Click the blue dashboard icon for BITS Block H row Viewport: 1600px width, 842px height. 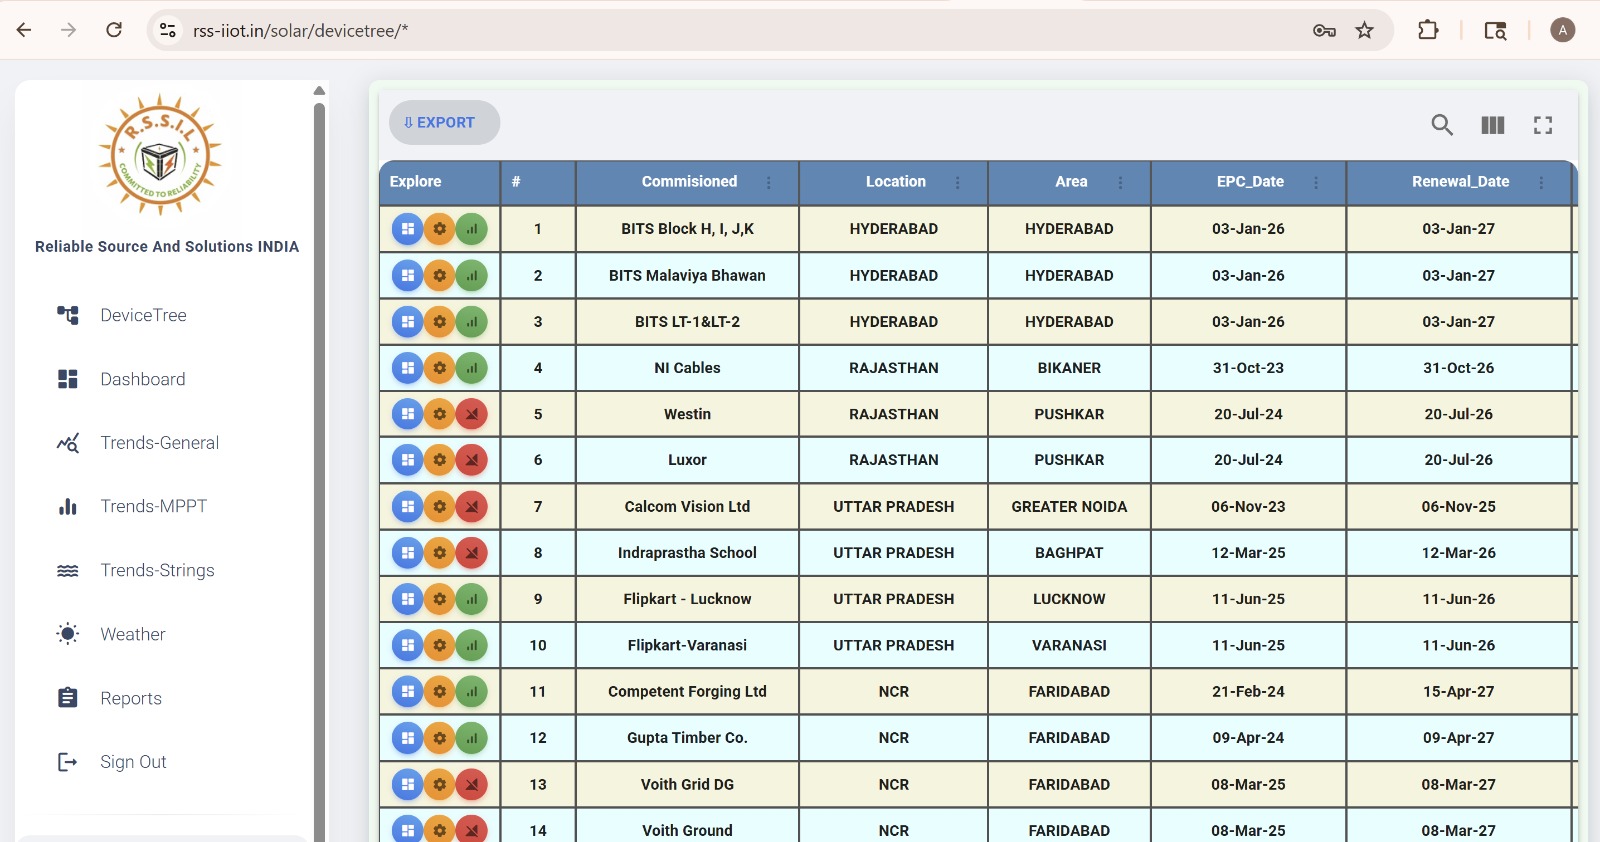click(x=407, y=229)
